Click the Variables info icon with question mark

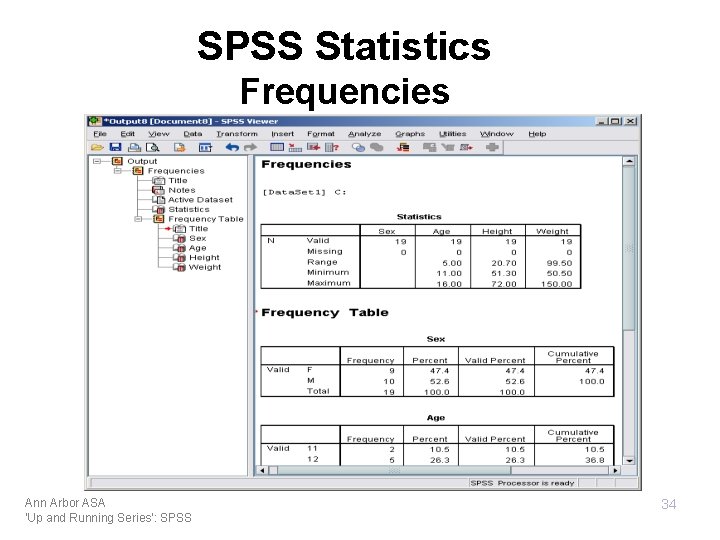tap(332, 147)
